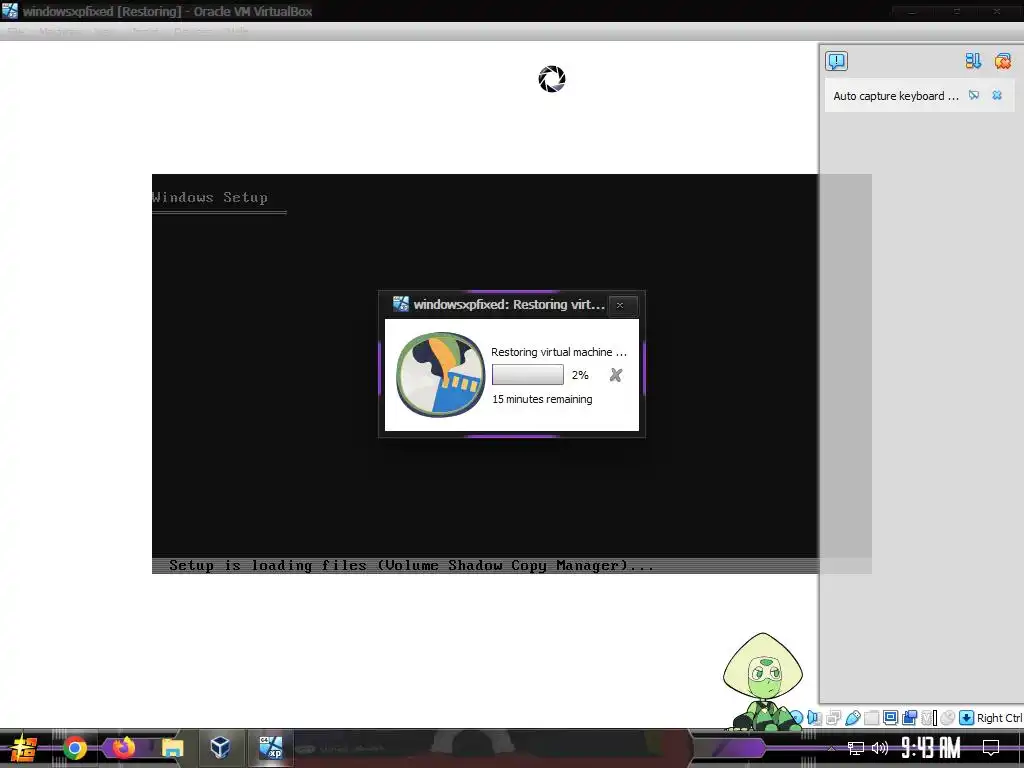Click the display status indicator
The height and width of the screenshot is (768, 1024).
[890, 718]
